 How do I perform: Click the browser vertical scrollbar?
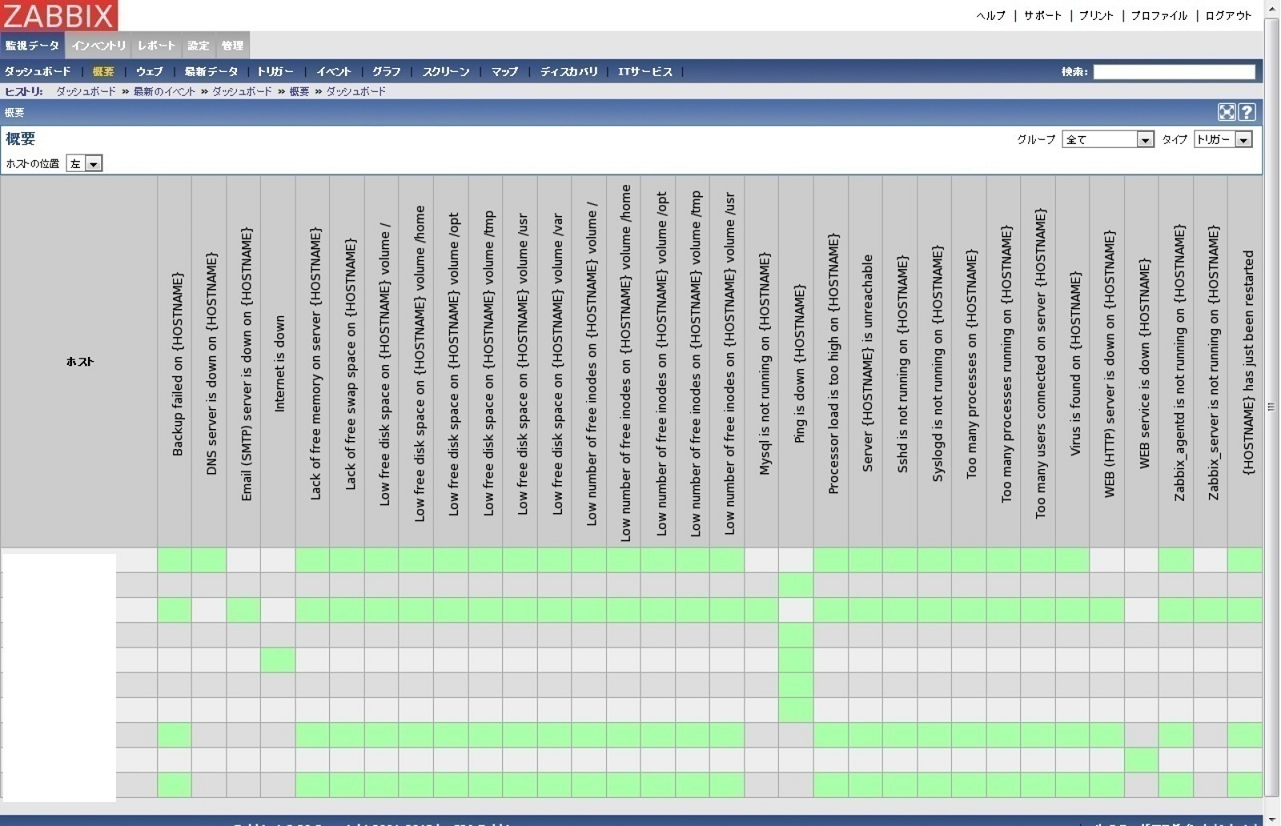1271,407
